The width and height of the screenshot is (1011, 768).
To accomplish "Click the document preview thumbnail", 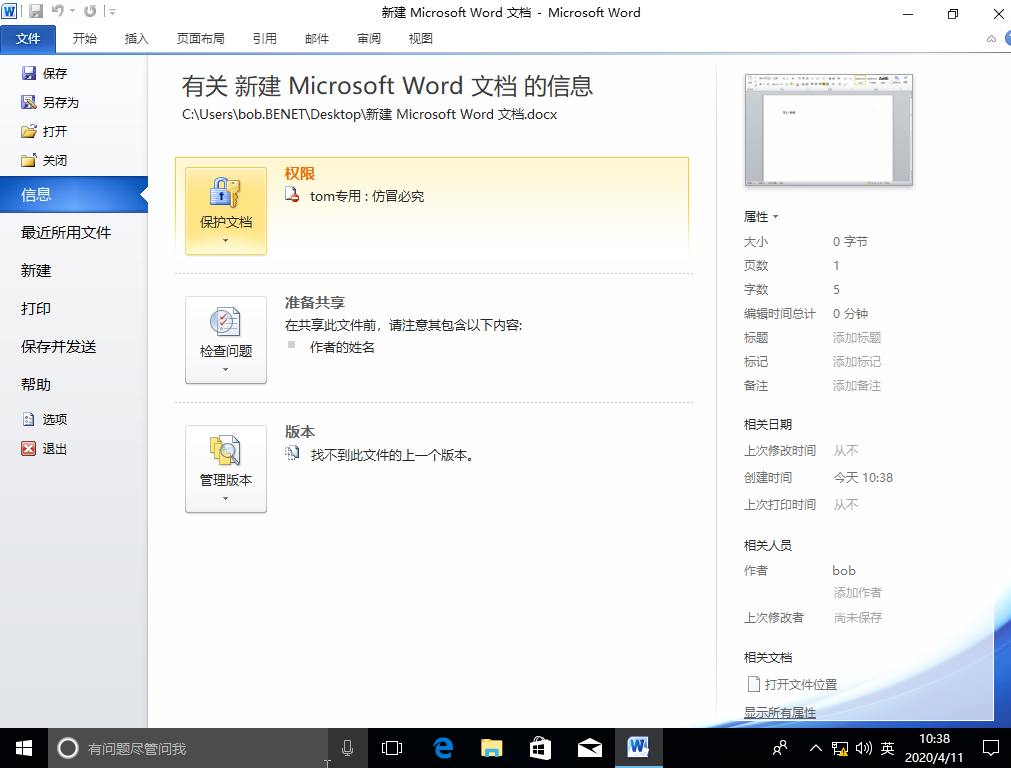I will [829, 130].
